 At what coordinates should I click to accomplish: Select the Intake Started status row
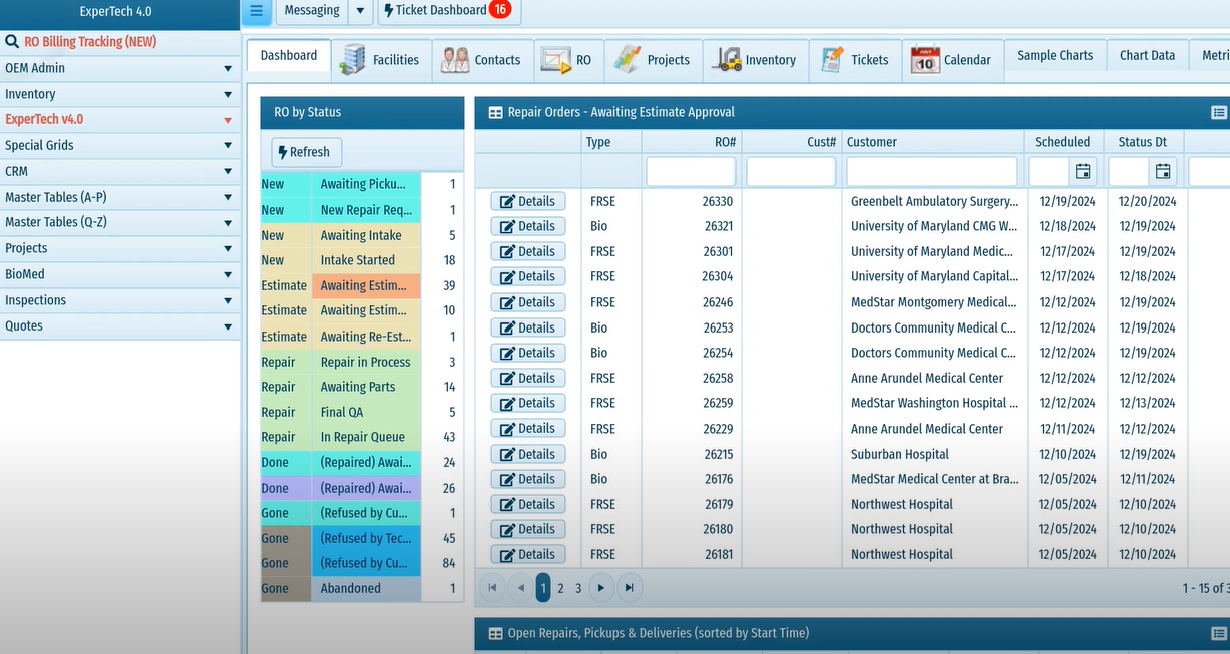(361, 260)
